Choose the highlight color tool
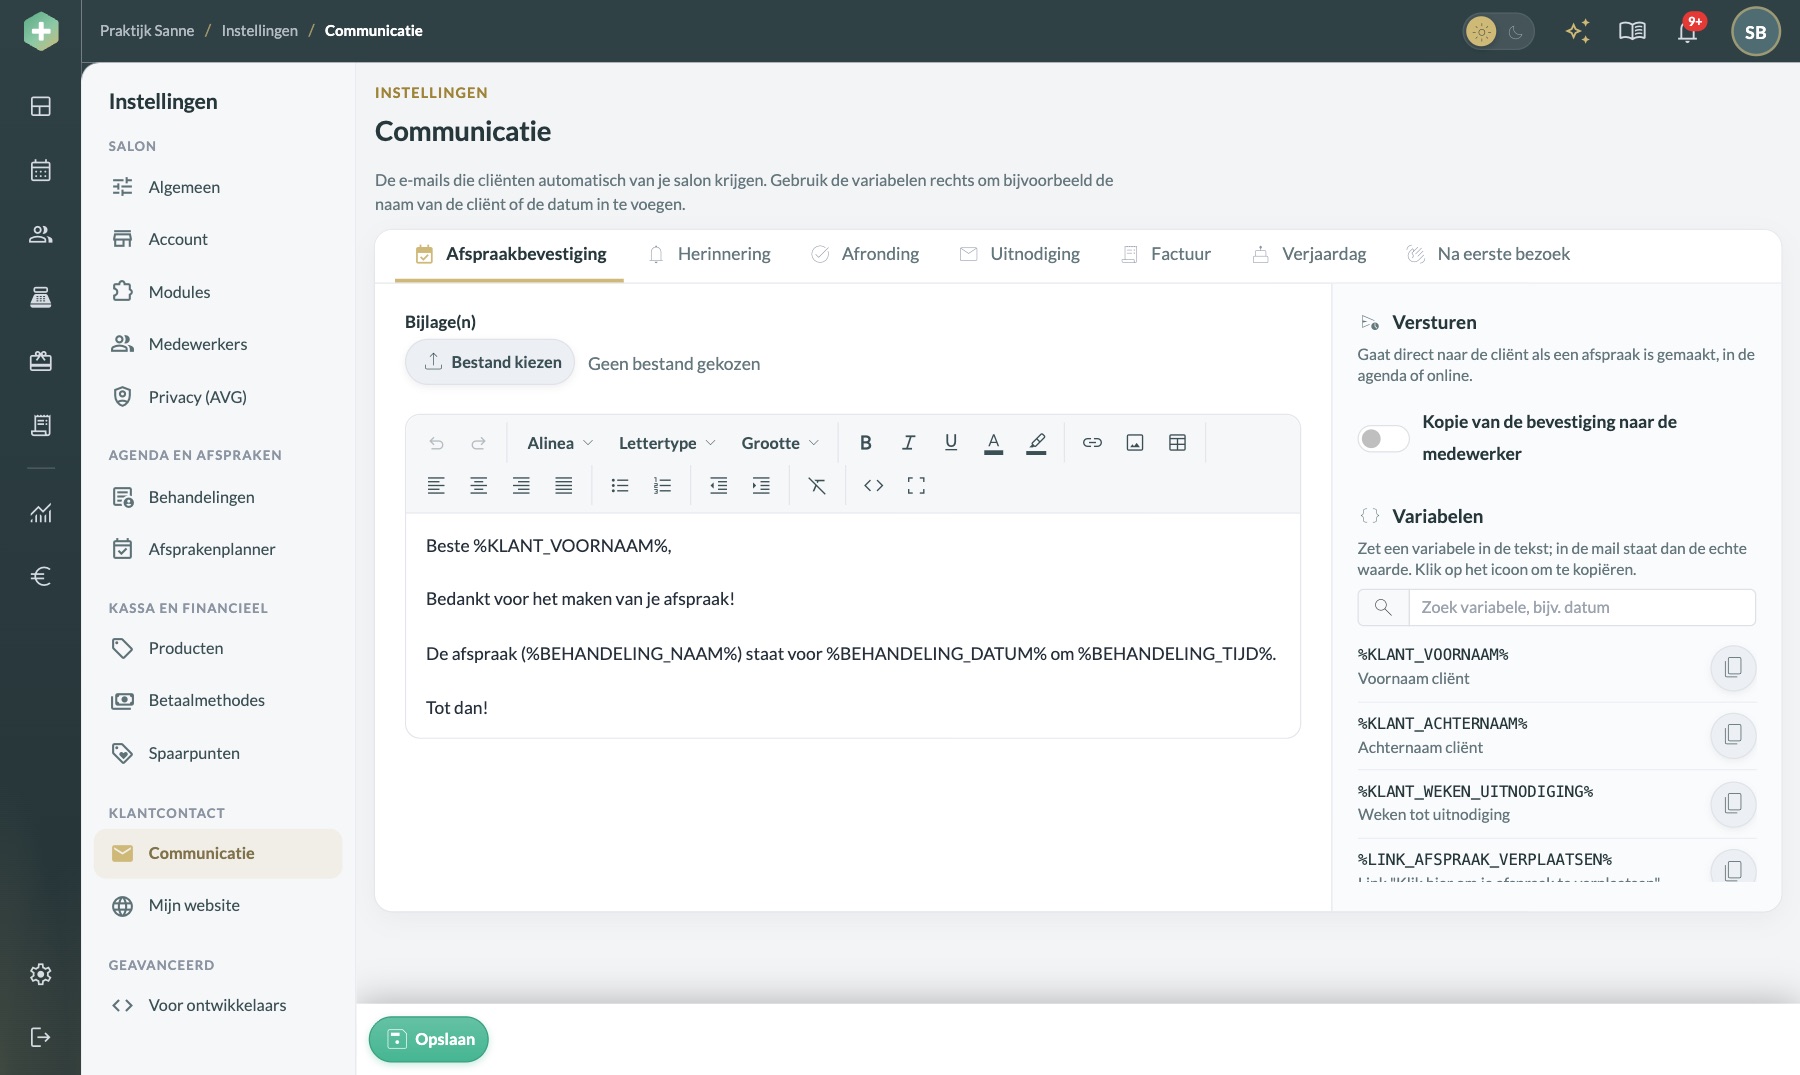This screenshot has height=1075, width=1800. 1036,442
